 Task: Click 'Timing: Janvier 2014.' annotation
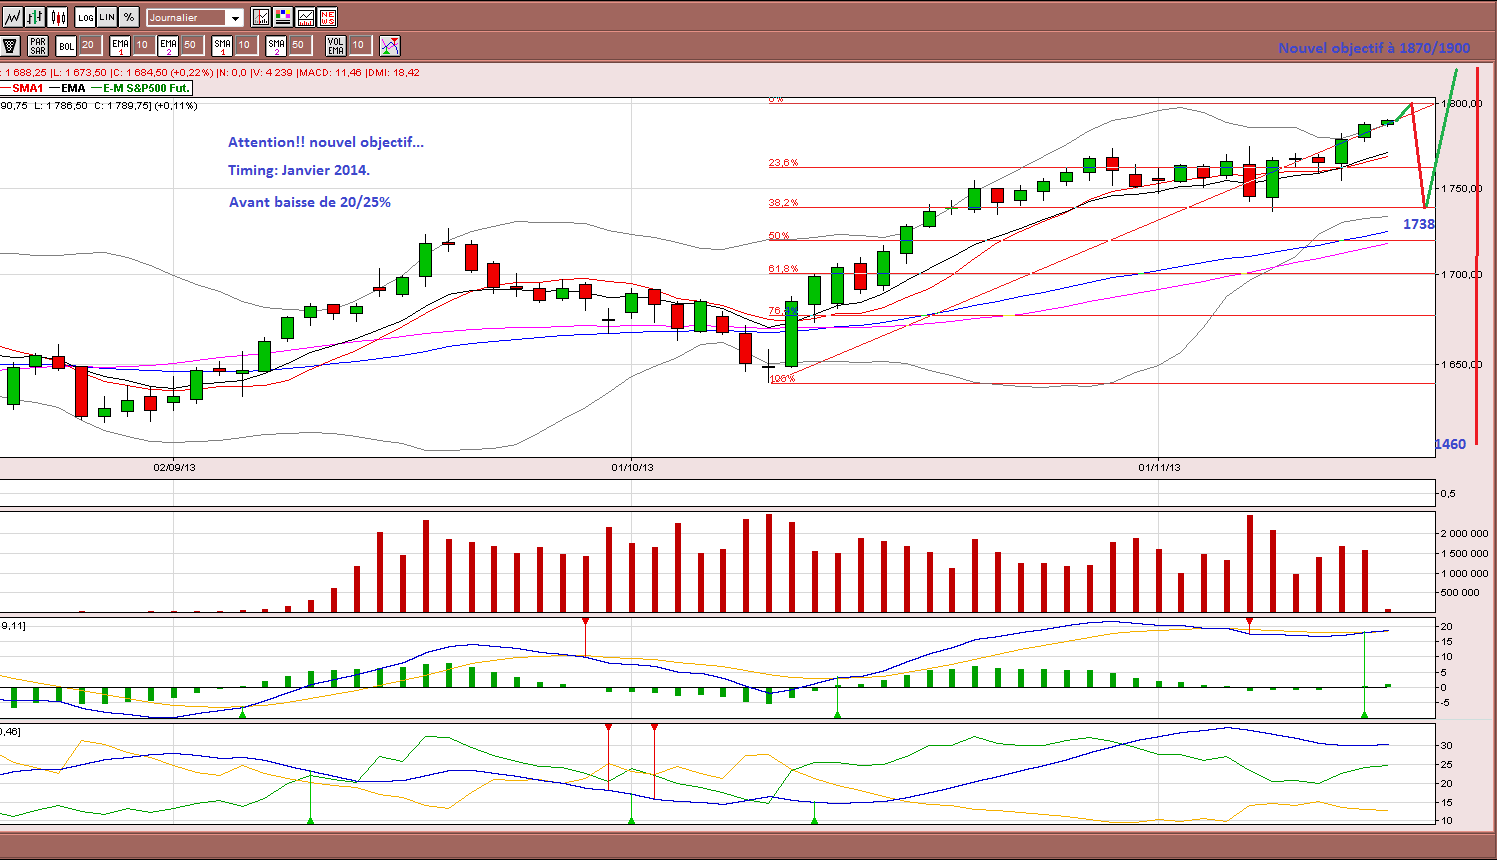coord(299,170)
